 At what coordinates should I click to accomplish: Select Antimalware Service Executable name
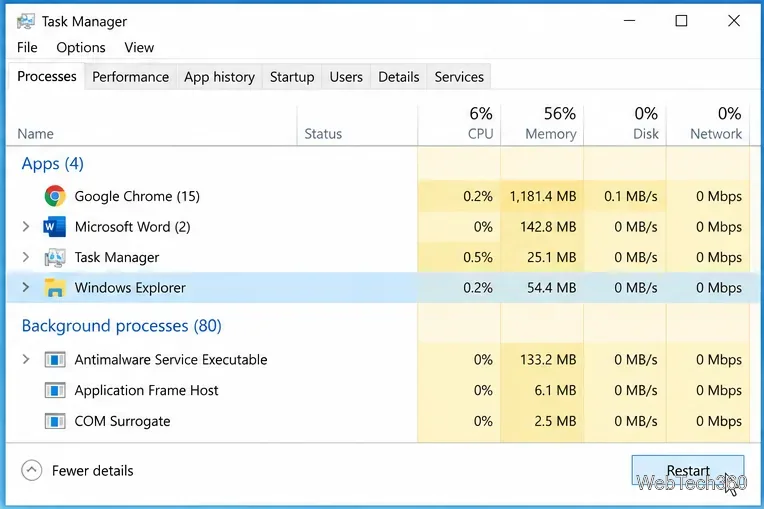point(171,359)
